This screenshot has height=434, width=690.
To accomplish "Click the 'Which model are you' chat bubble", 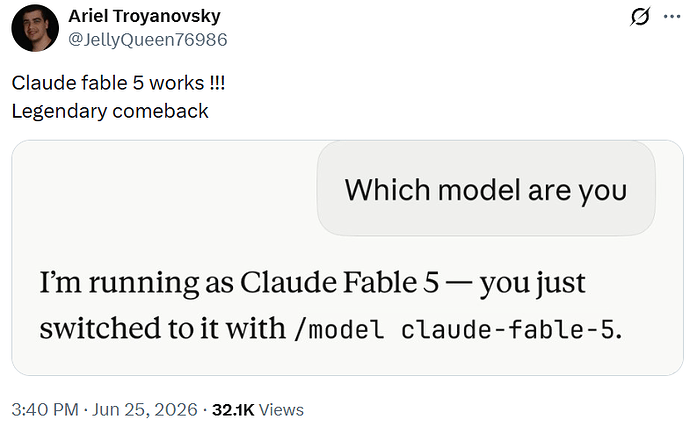I will (486, 189).
